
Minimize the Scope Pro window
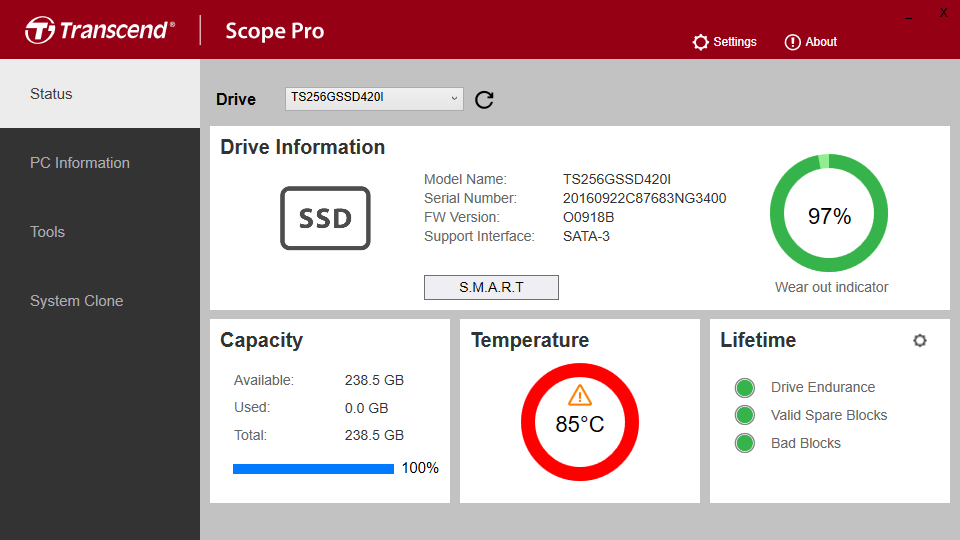[x=909, y=18]
